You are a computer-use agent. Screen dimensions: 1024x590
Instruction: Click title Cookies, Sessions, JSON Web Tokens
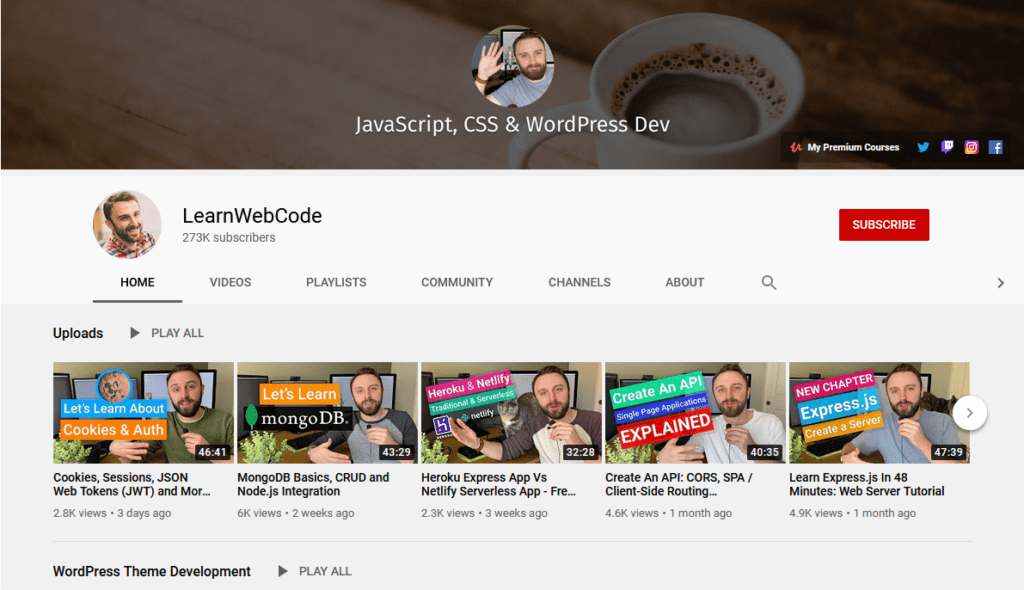(132, 484)
